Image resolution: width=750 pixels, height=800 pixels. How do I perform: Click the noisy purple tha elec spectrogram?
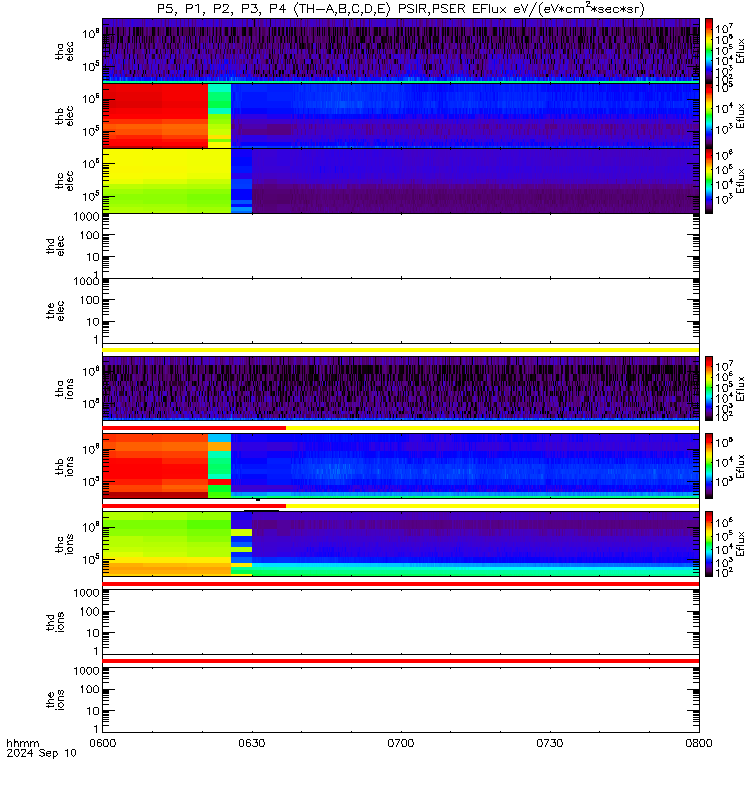(x=401, y=51)
